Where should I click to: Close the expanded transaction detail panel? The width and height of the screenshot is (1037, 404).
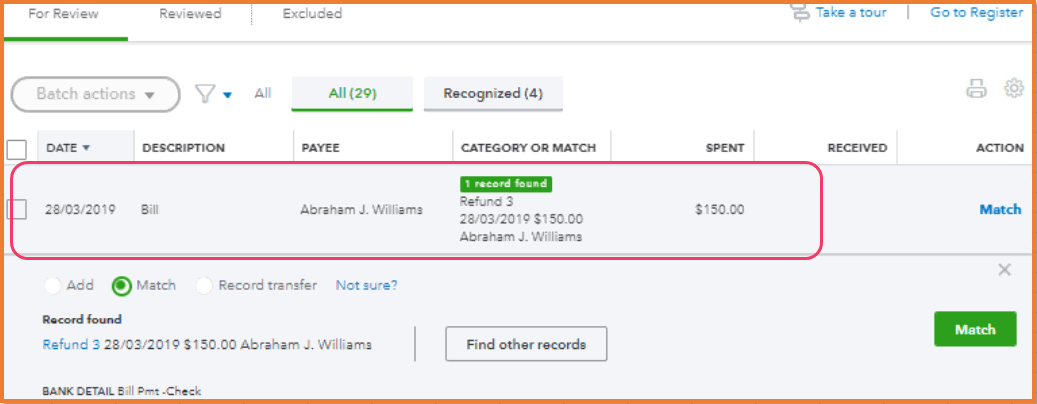coord(1005,270)
